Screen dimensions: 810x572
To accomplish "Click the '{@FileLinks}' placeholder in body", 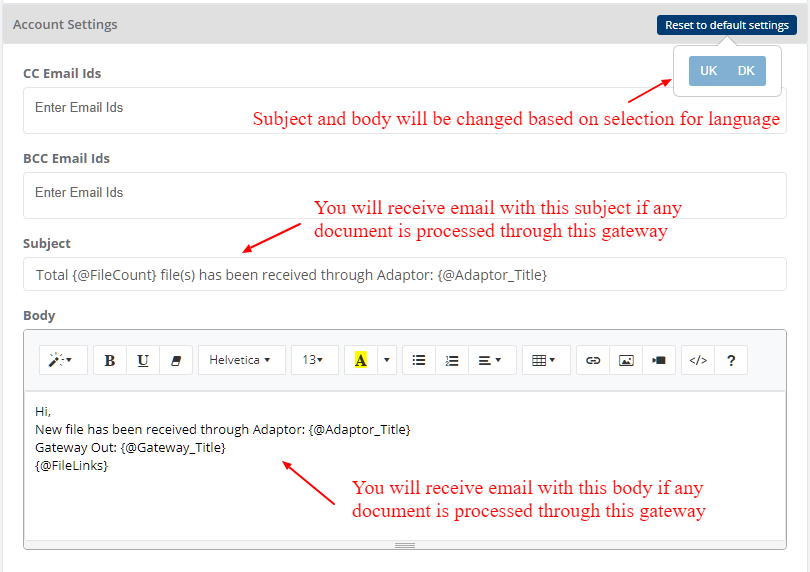I will click(71, 466).
